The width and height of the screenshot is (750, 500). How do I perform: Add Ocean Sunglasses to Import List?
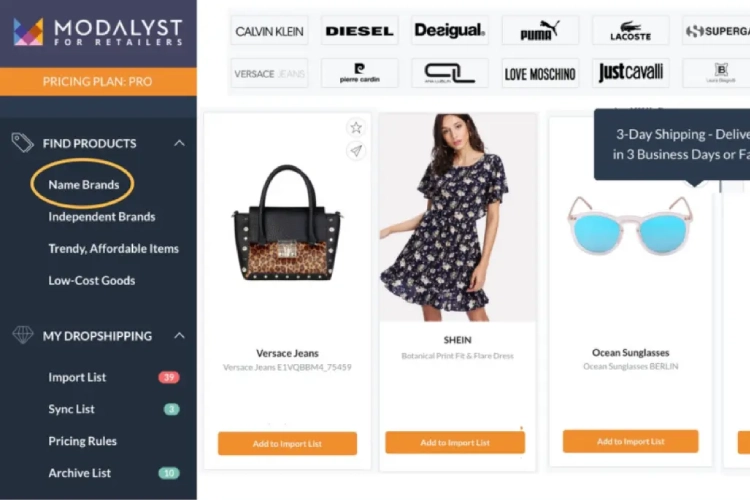(x=630, y=441)
